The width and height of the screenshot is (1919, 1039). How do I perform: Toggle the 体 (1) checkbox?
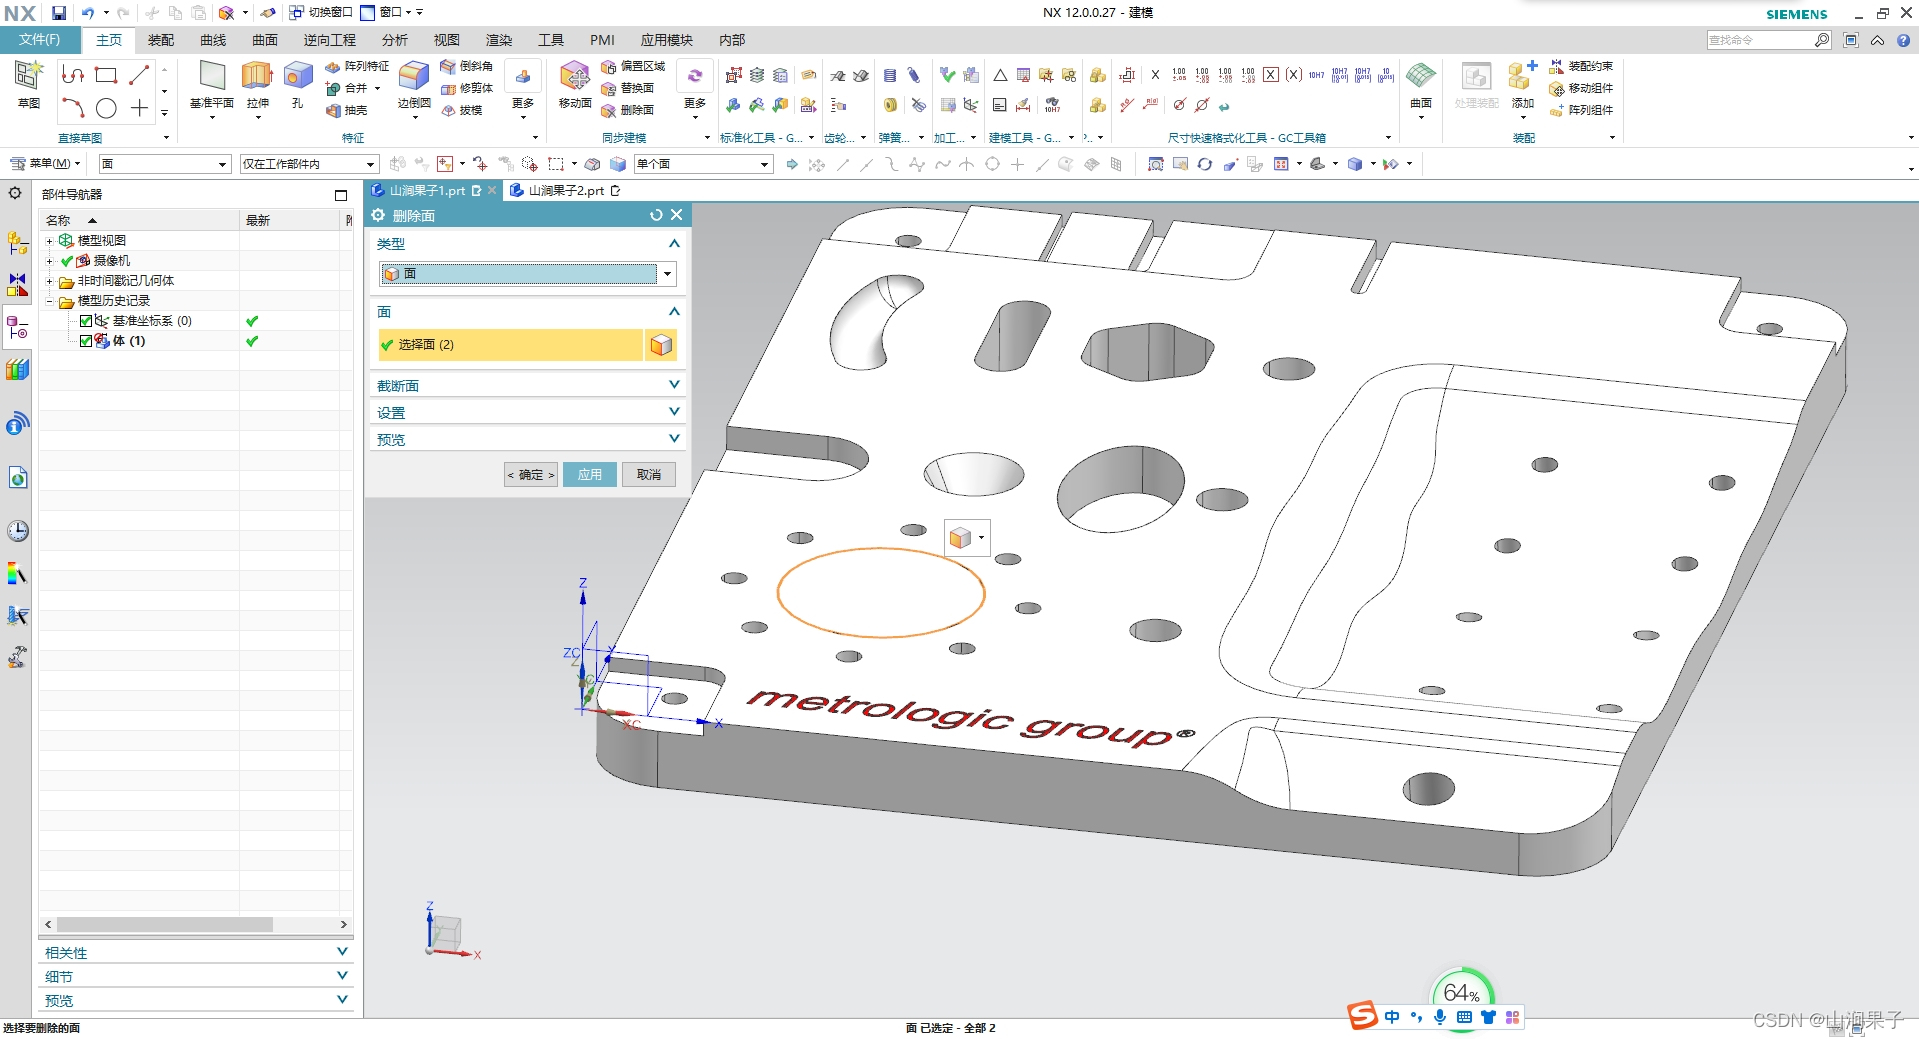tap(86, 341)
